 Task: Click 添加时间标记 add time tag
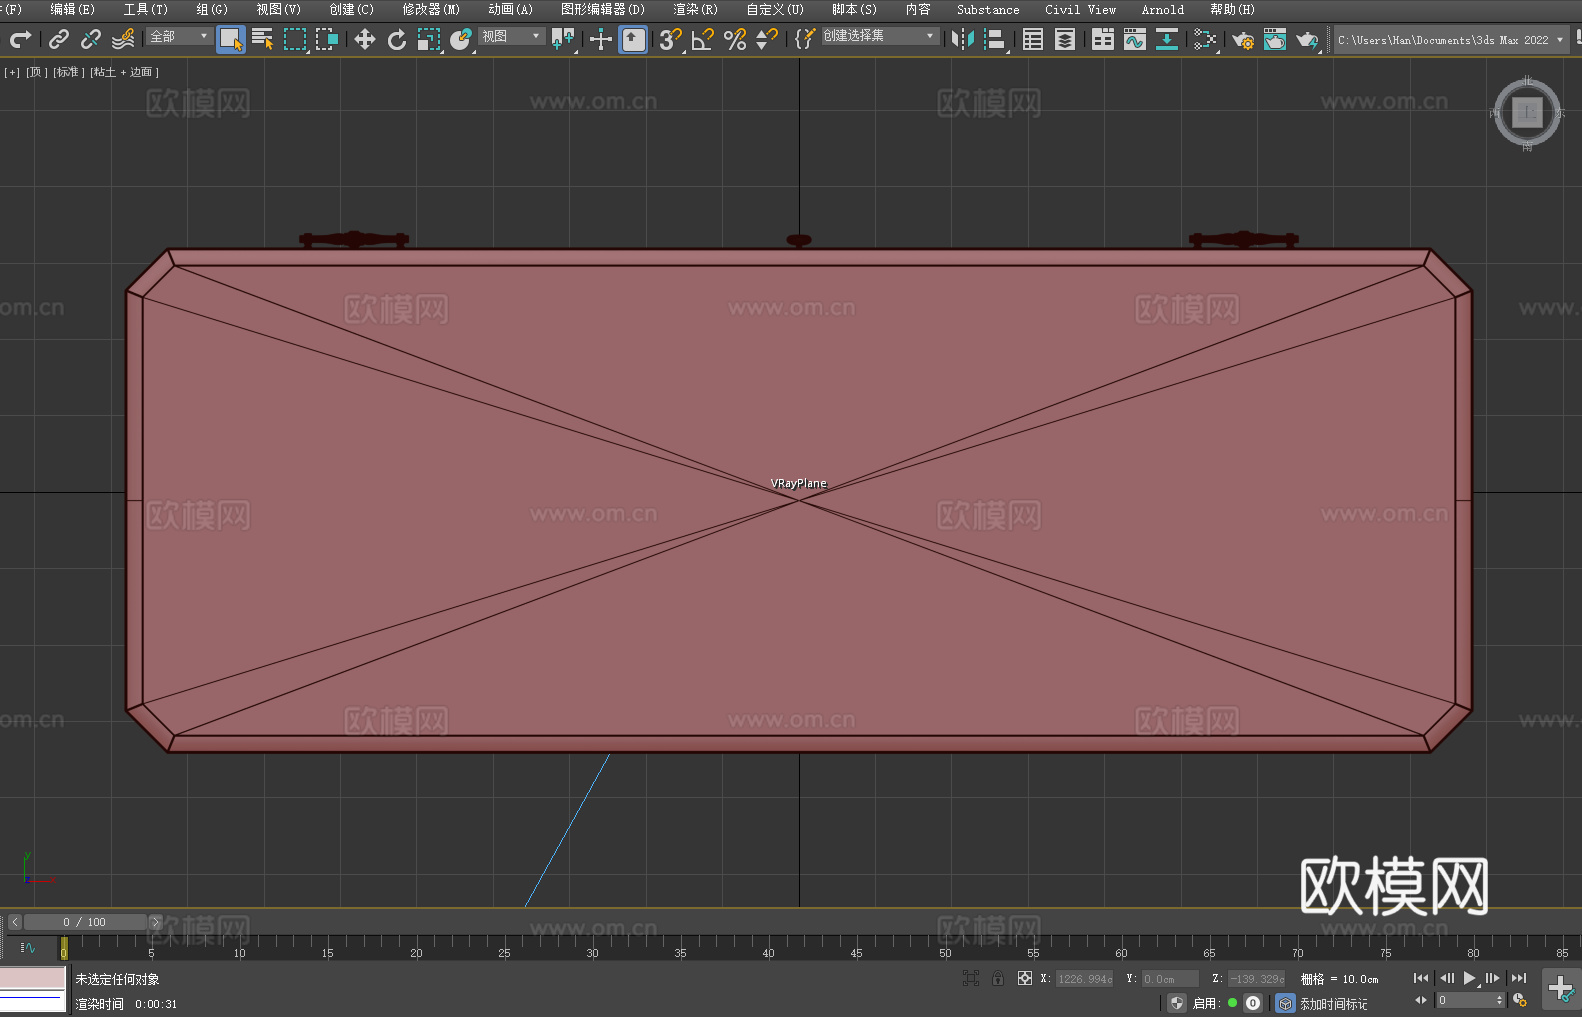coord(1334,1003)
